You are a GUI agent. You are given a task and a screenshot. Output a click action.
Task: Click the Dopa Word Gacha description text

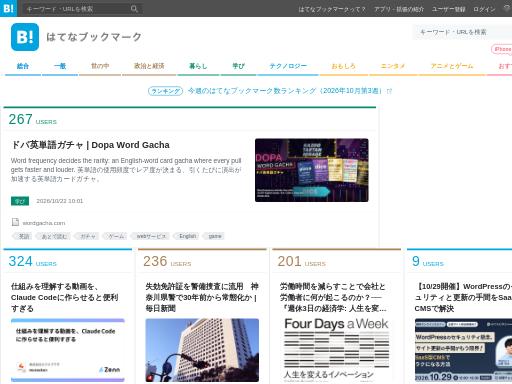click(x=126, y=170)
